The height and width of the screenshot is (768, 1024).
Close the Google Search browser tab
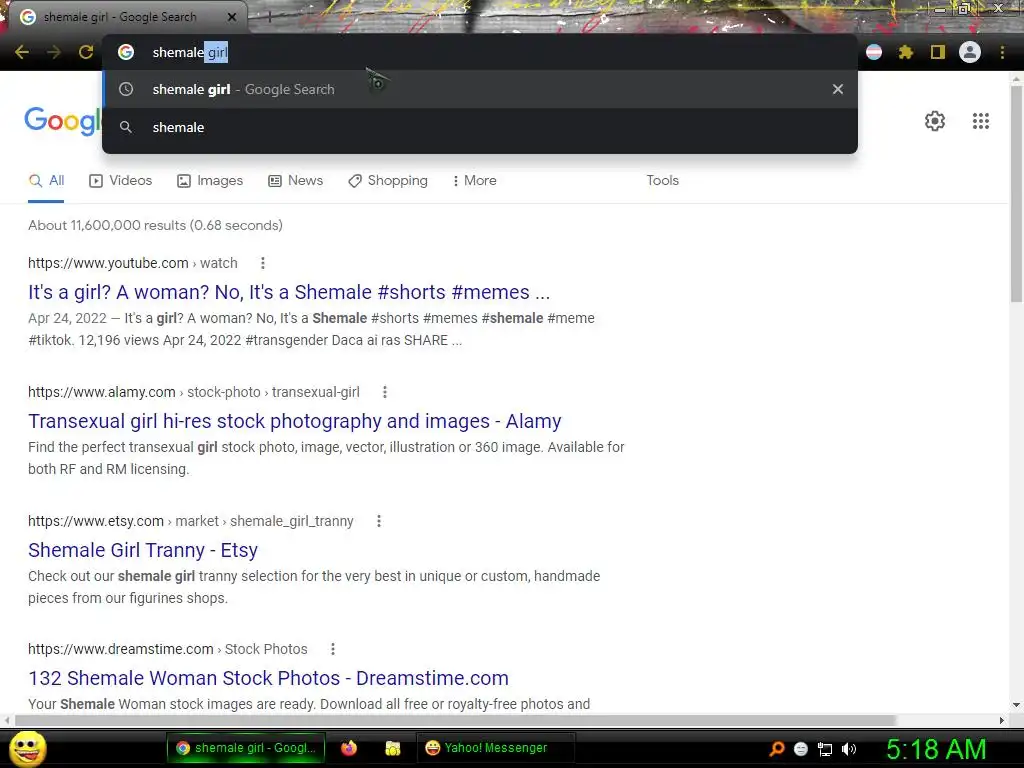click(x=232, y=17)
